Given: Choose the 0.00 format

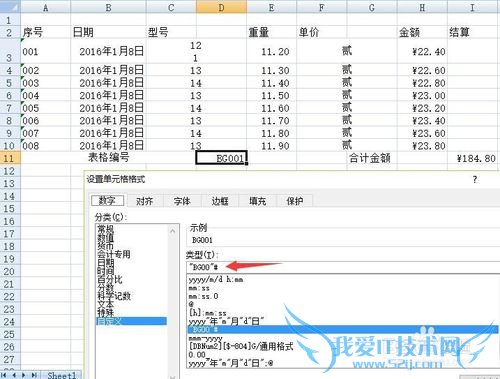Looking at the screenshot, I should coord(197,355).
